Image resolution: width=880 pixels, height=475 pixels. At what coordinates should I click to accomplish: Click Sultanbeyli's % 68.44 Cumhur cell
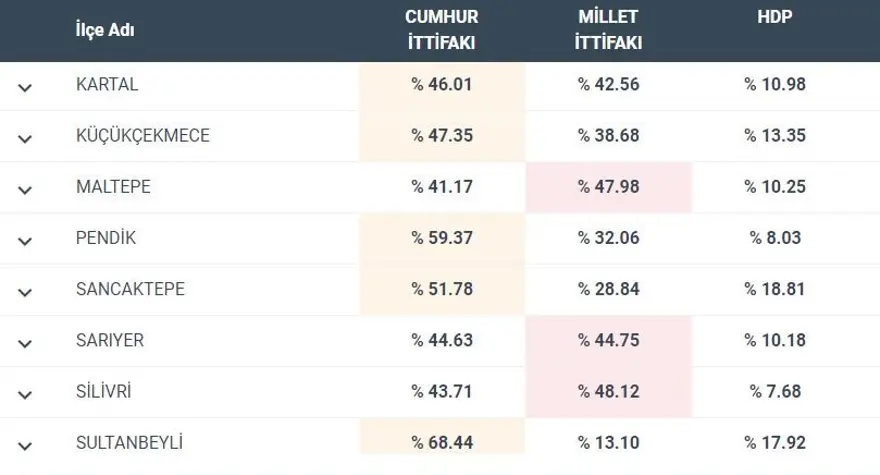click(441, 443)
